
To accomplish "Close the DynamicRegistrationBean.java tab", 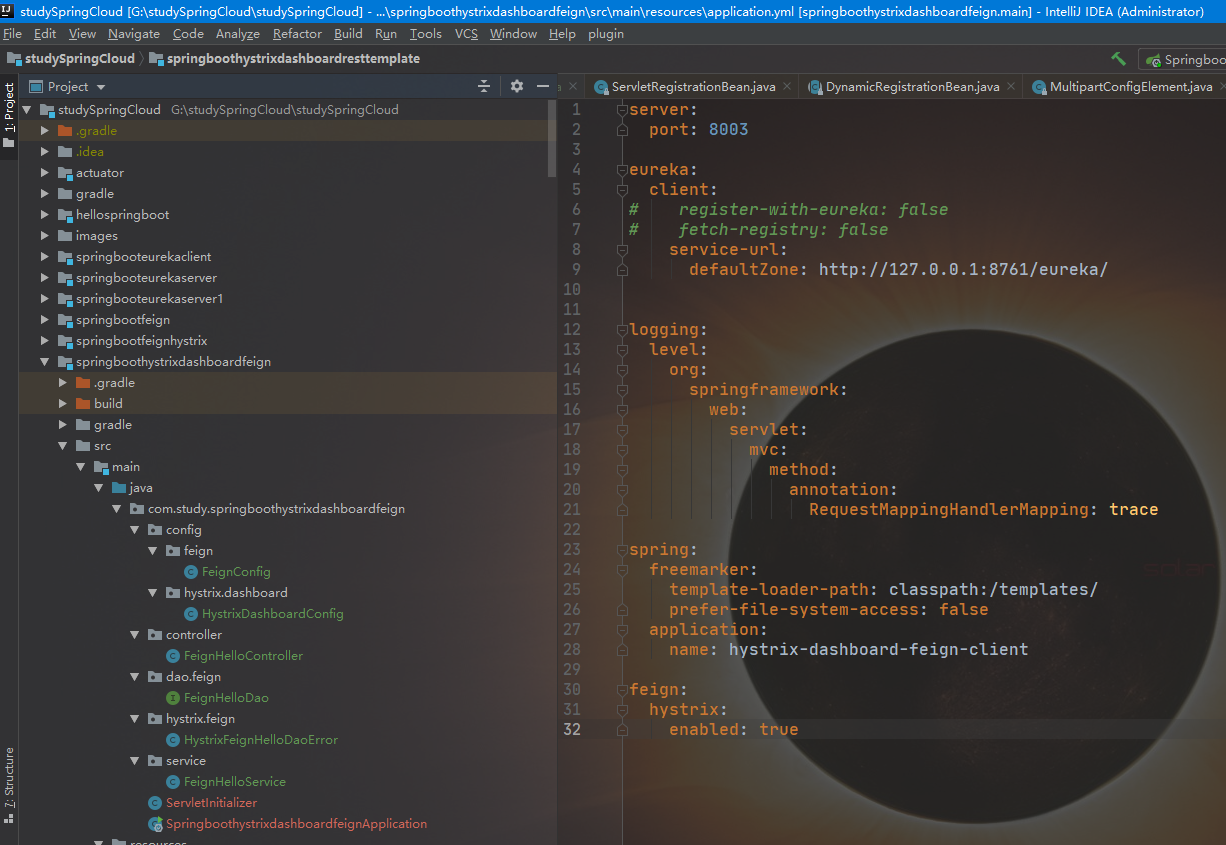I will click(x=1010, y=87).
